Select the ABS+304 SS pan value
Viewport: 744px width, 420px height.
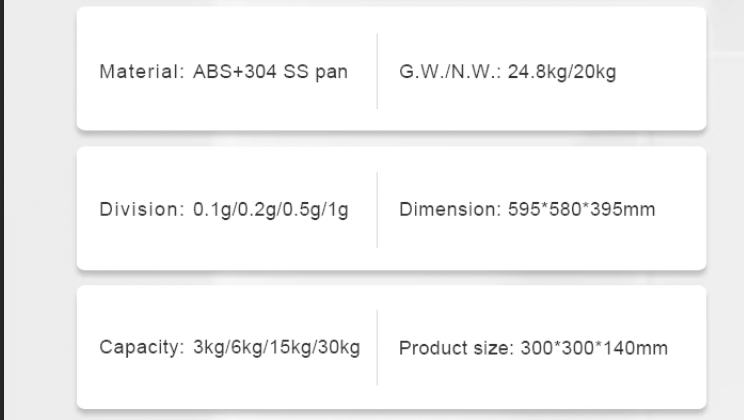pos(270,72)
